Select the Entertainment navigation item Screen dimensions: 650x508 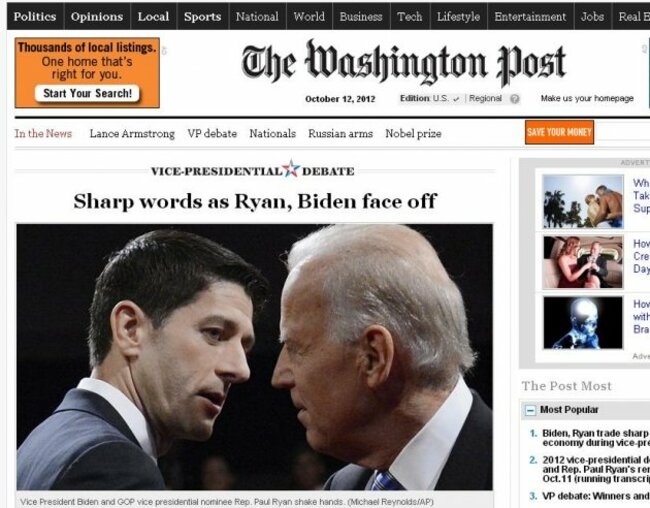pos(530,17)
